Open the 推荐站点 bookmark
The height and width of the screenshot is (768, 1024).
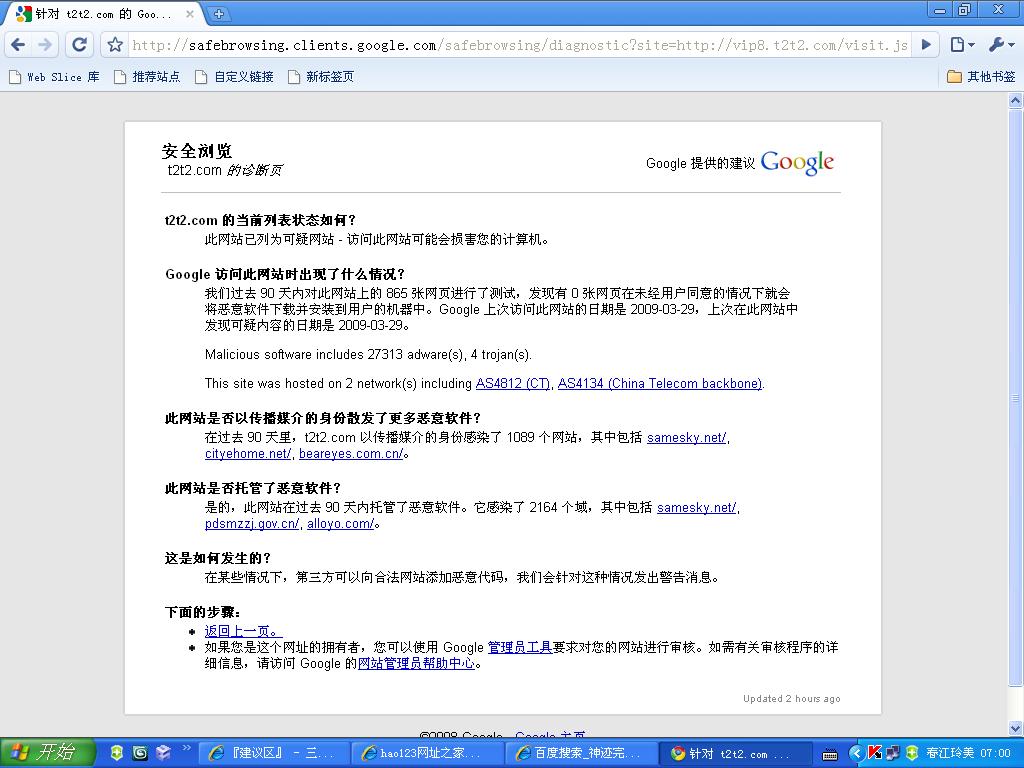coord(147,77)
